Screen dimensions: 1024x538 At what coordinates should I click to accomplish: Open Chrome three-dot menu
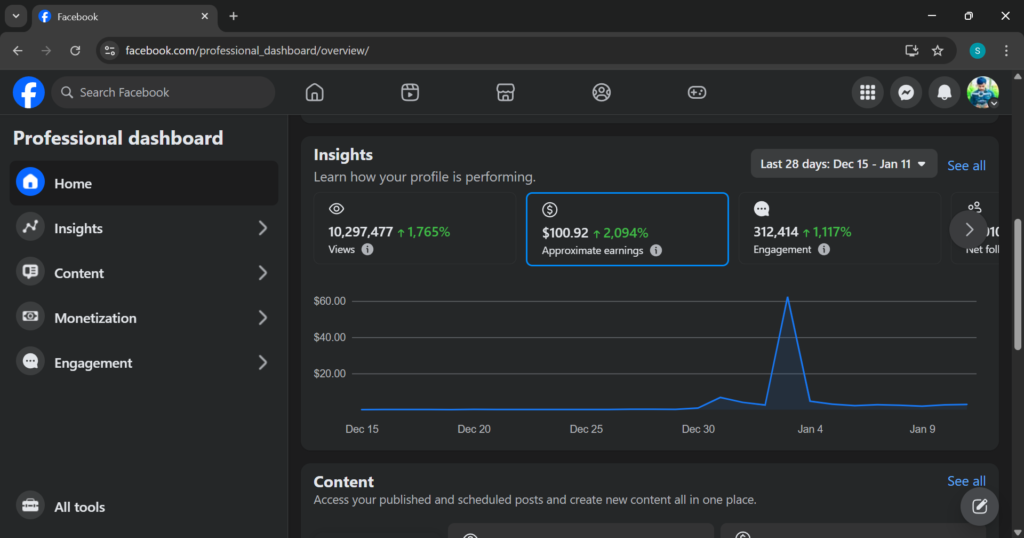click(1006, 50)
